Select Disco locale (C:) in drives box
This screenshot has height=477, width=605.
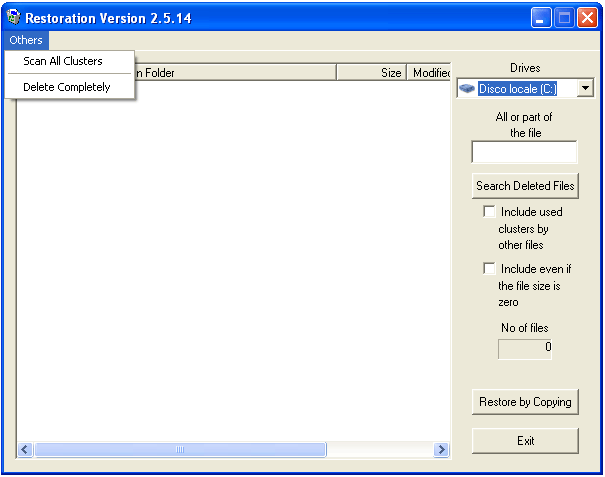pos(517,89)
